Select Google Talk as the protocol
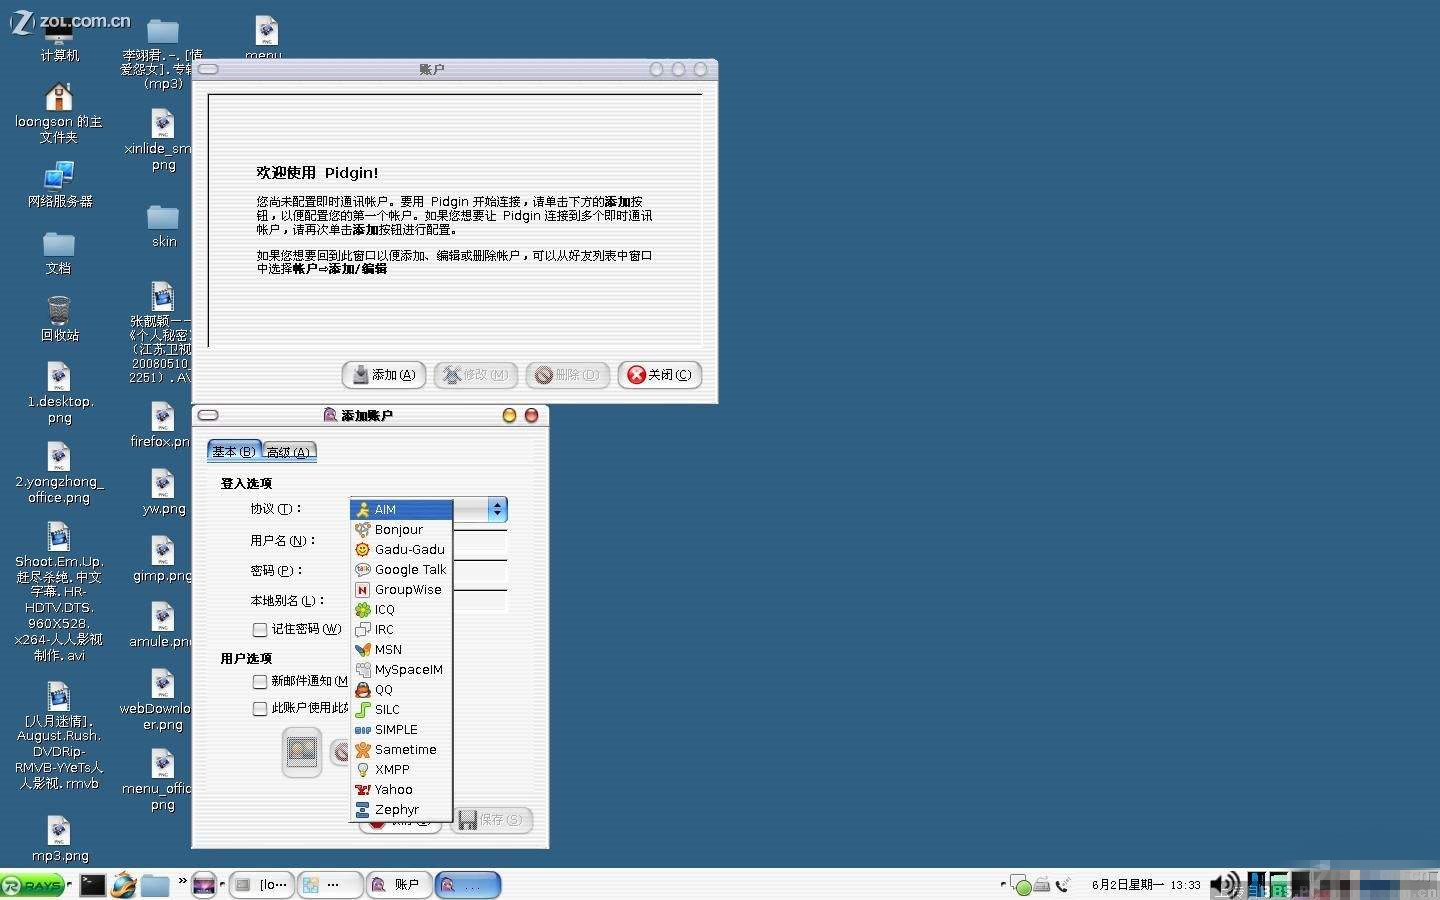This screenshot has height=900, width=1440. (x=401, y=570)
